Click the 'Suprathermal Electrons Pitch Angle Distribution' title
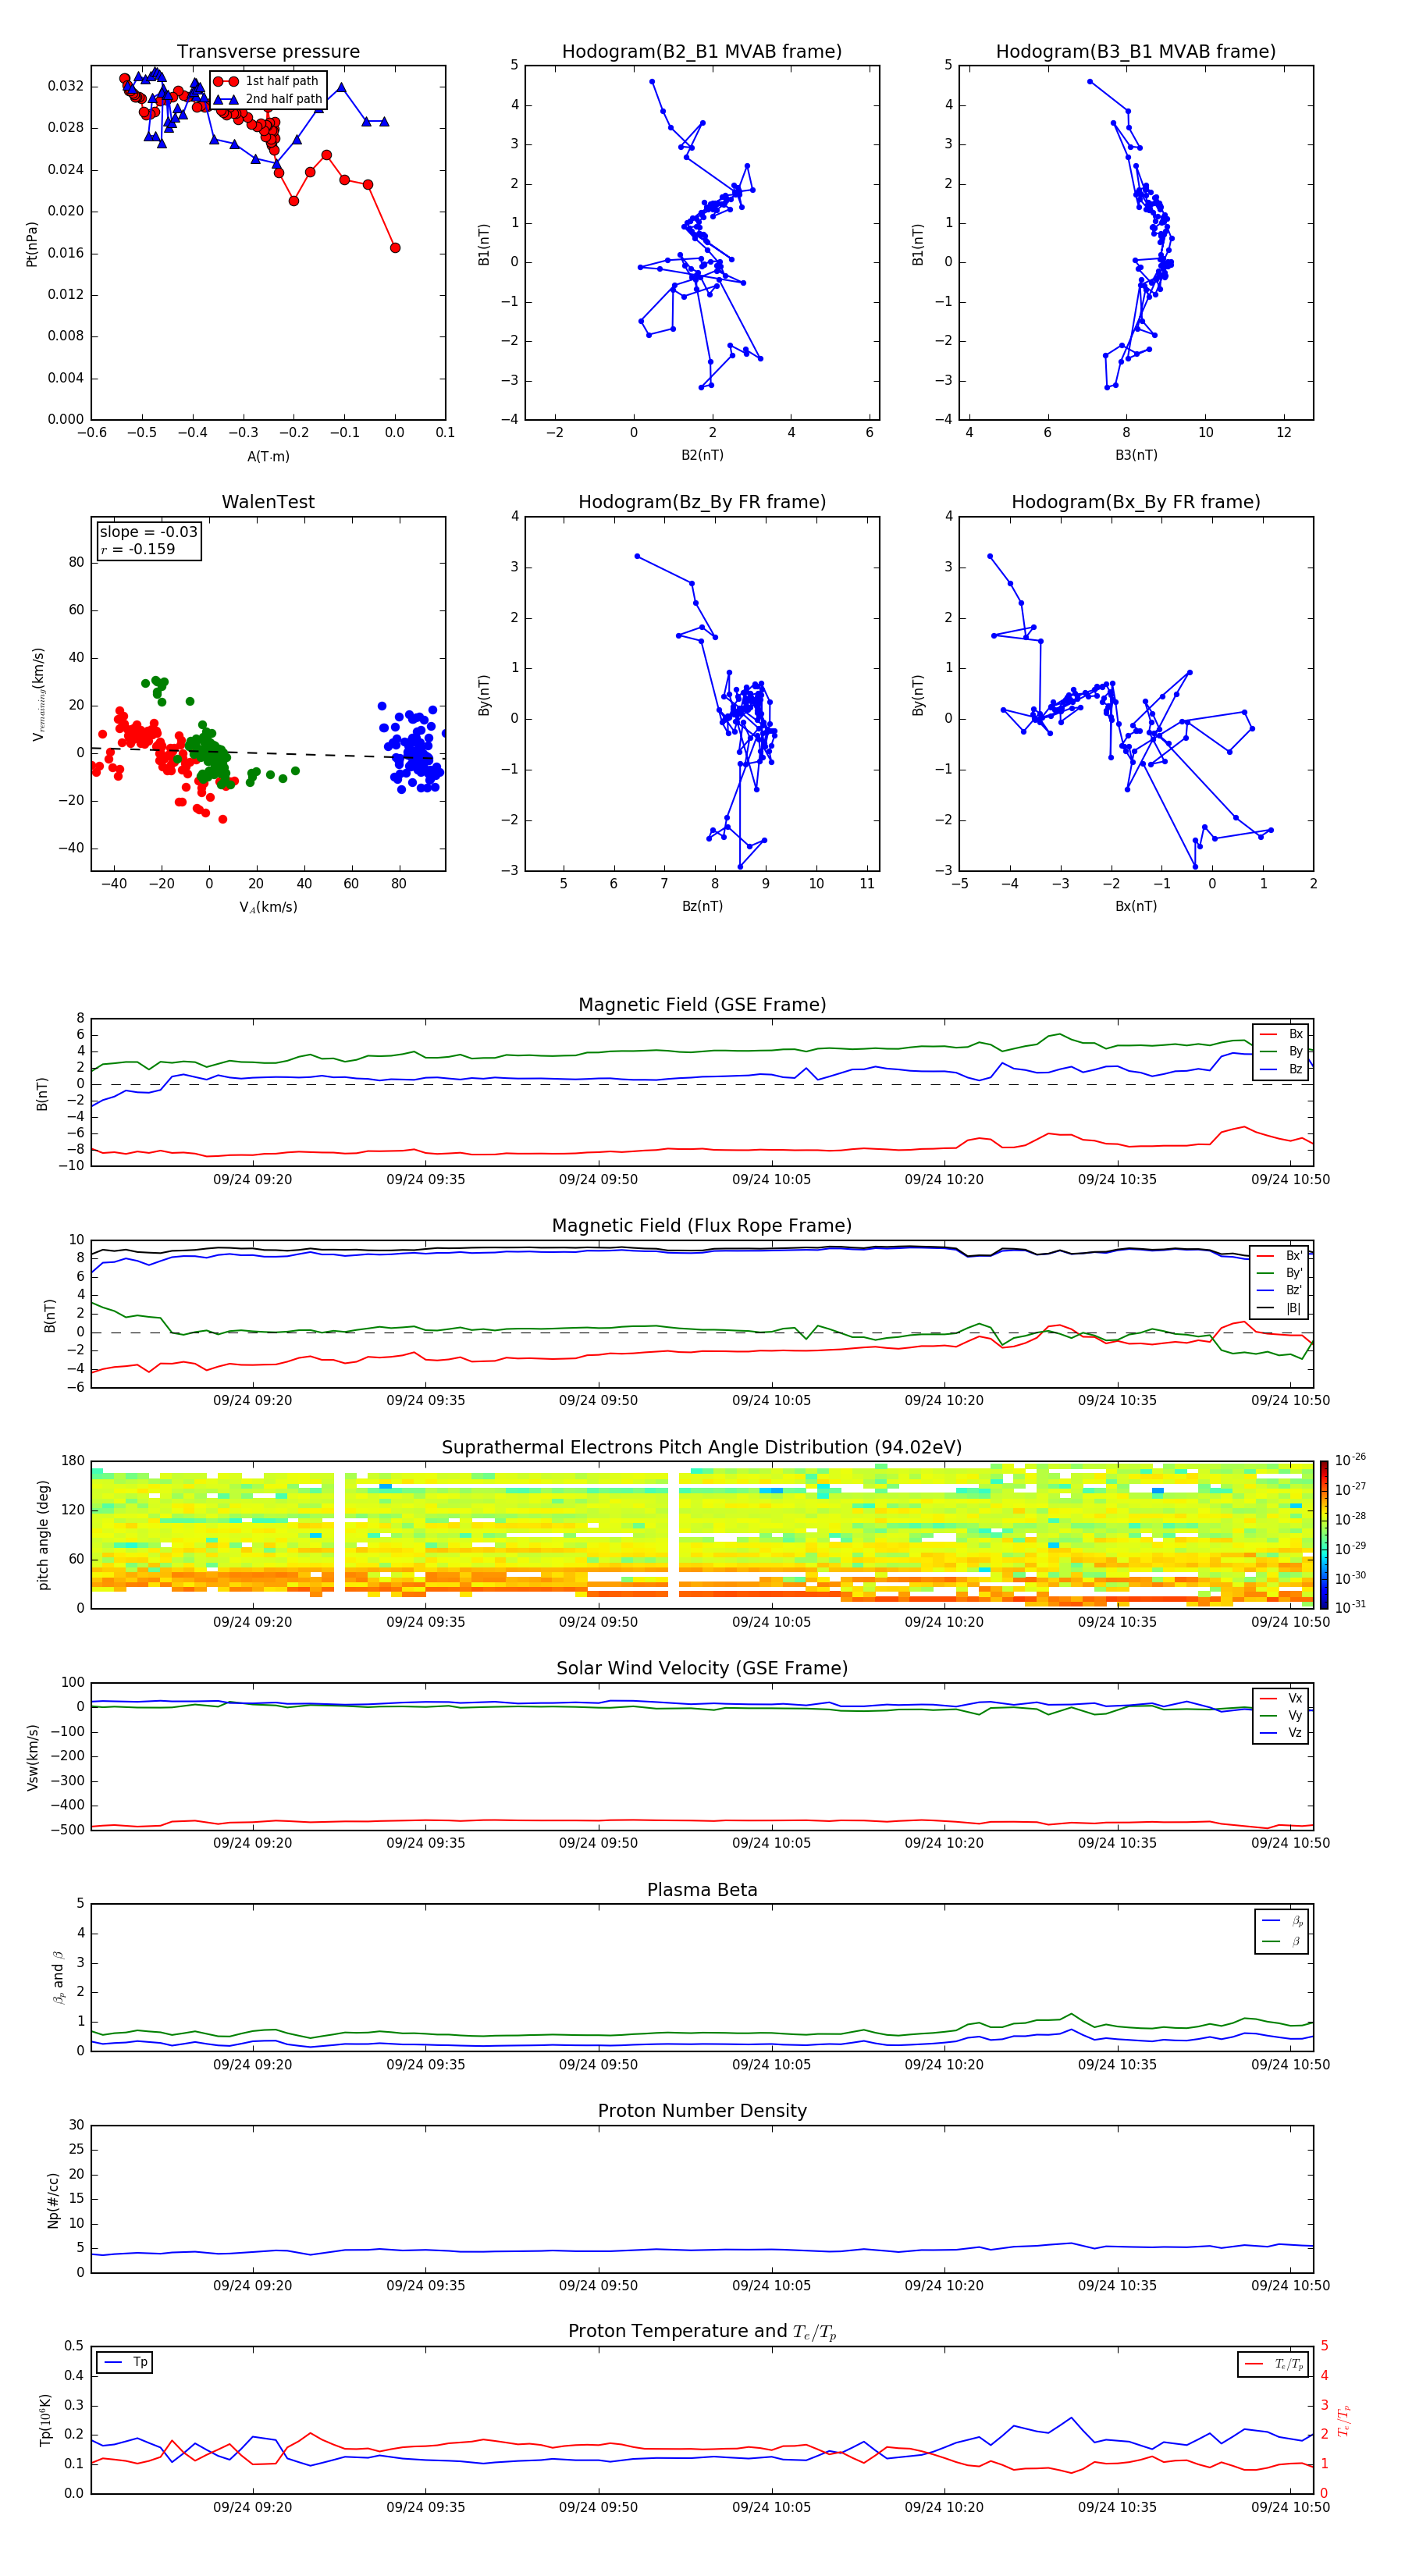The height and width of the screenshot is (2576, 1405). pos(702,1447)
